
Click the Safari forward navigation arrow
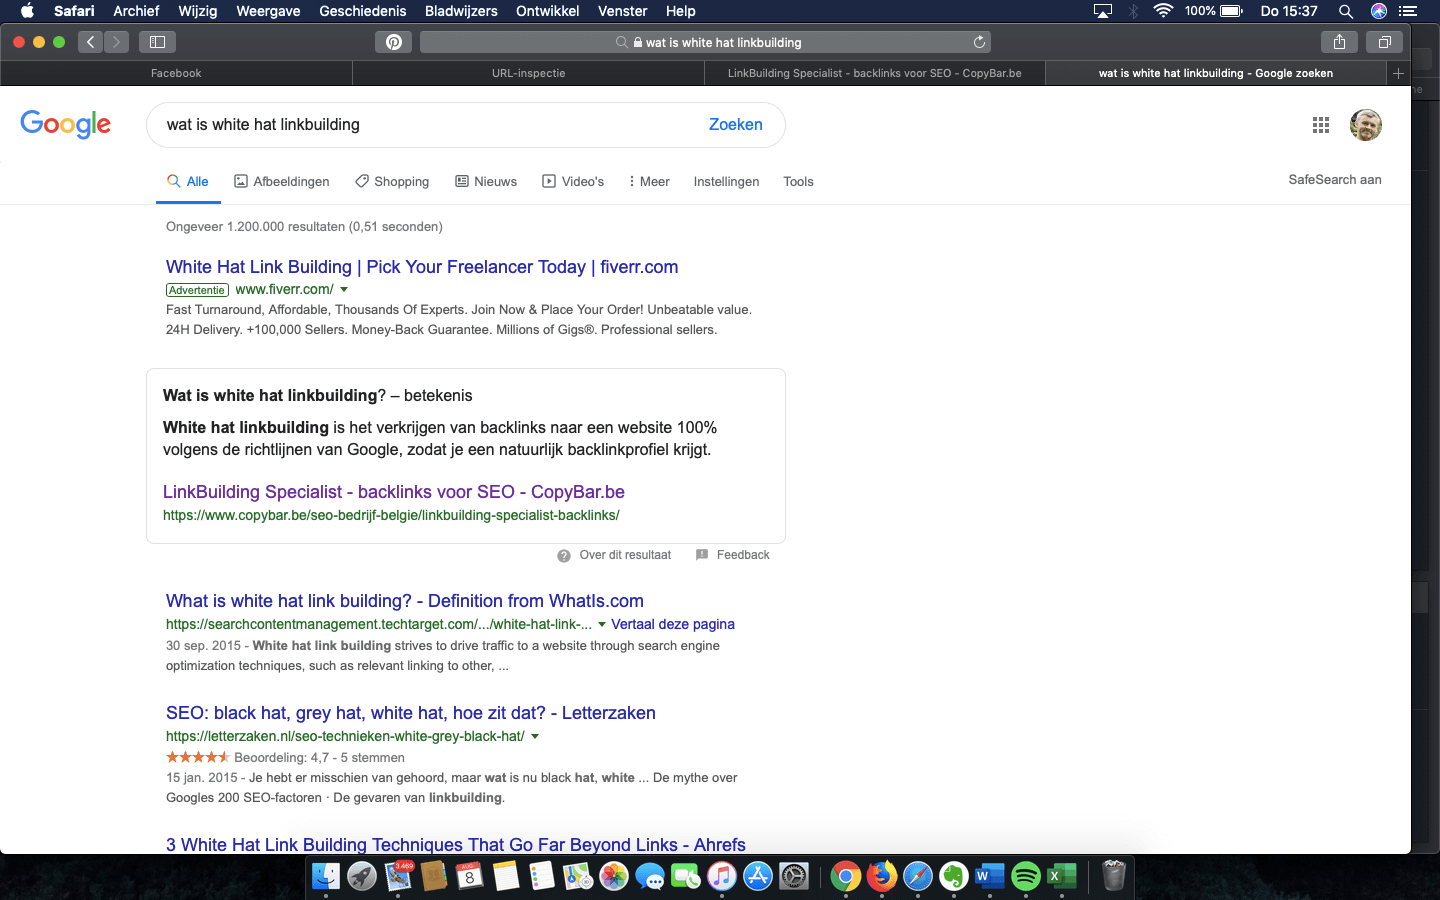(x=117, y=42)
